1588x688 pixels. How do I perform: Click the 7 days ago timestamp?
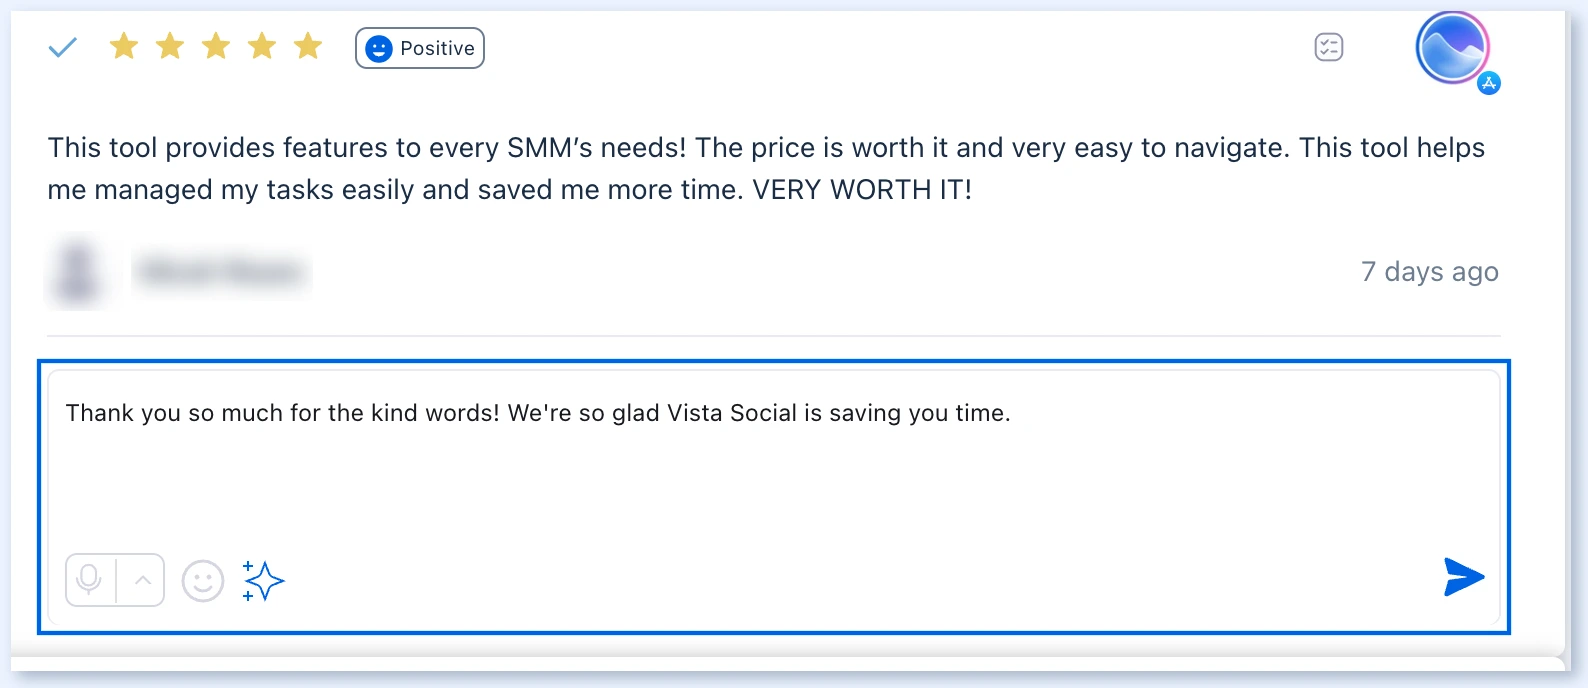tap(1430, 271)
